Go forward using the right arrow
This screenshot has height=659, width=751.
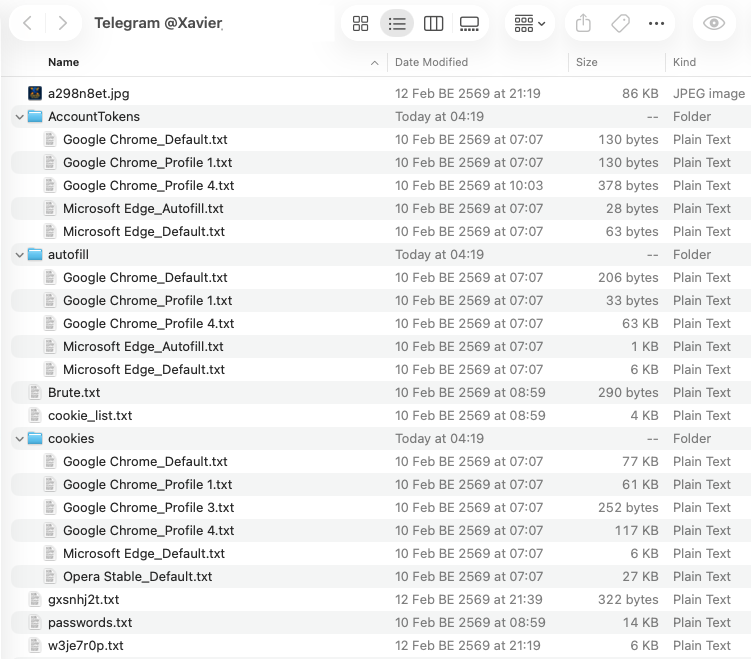pos(63,23)
